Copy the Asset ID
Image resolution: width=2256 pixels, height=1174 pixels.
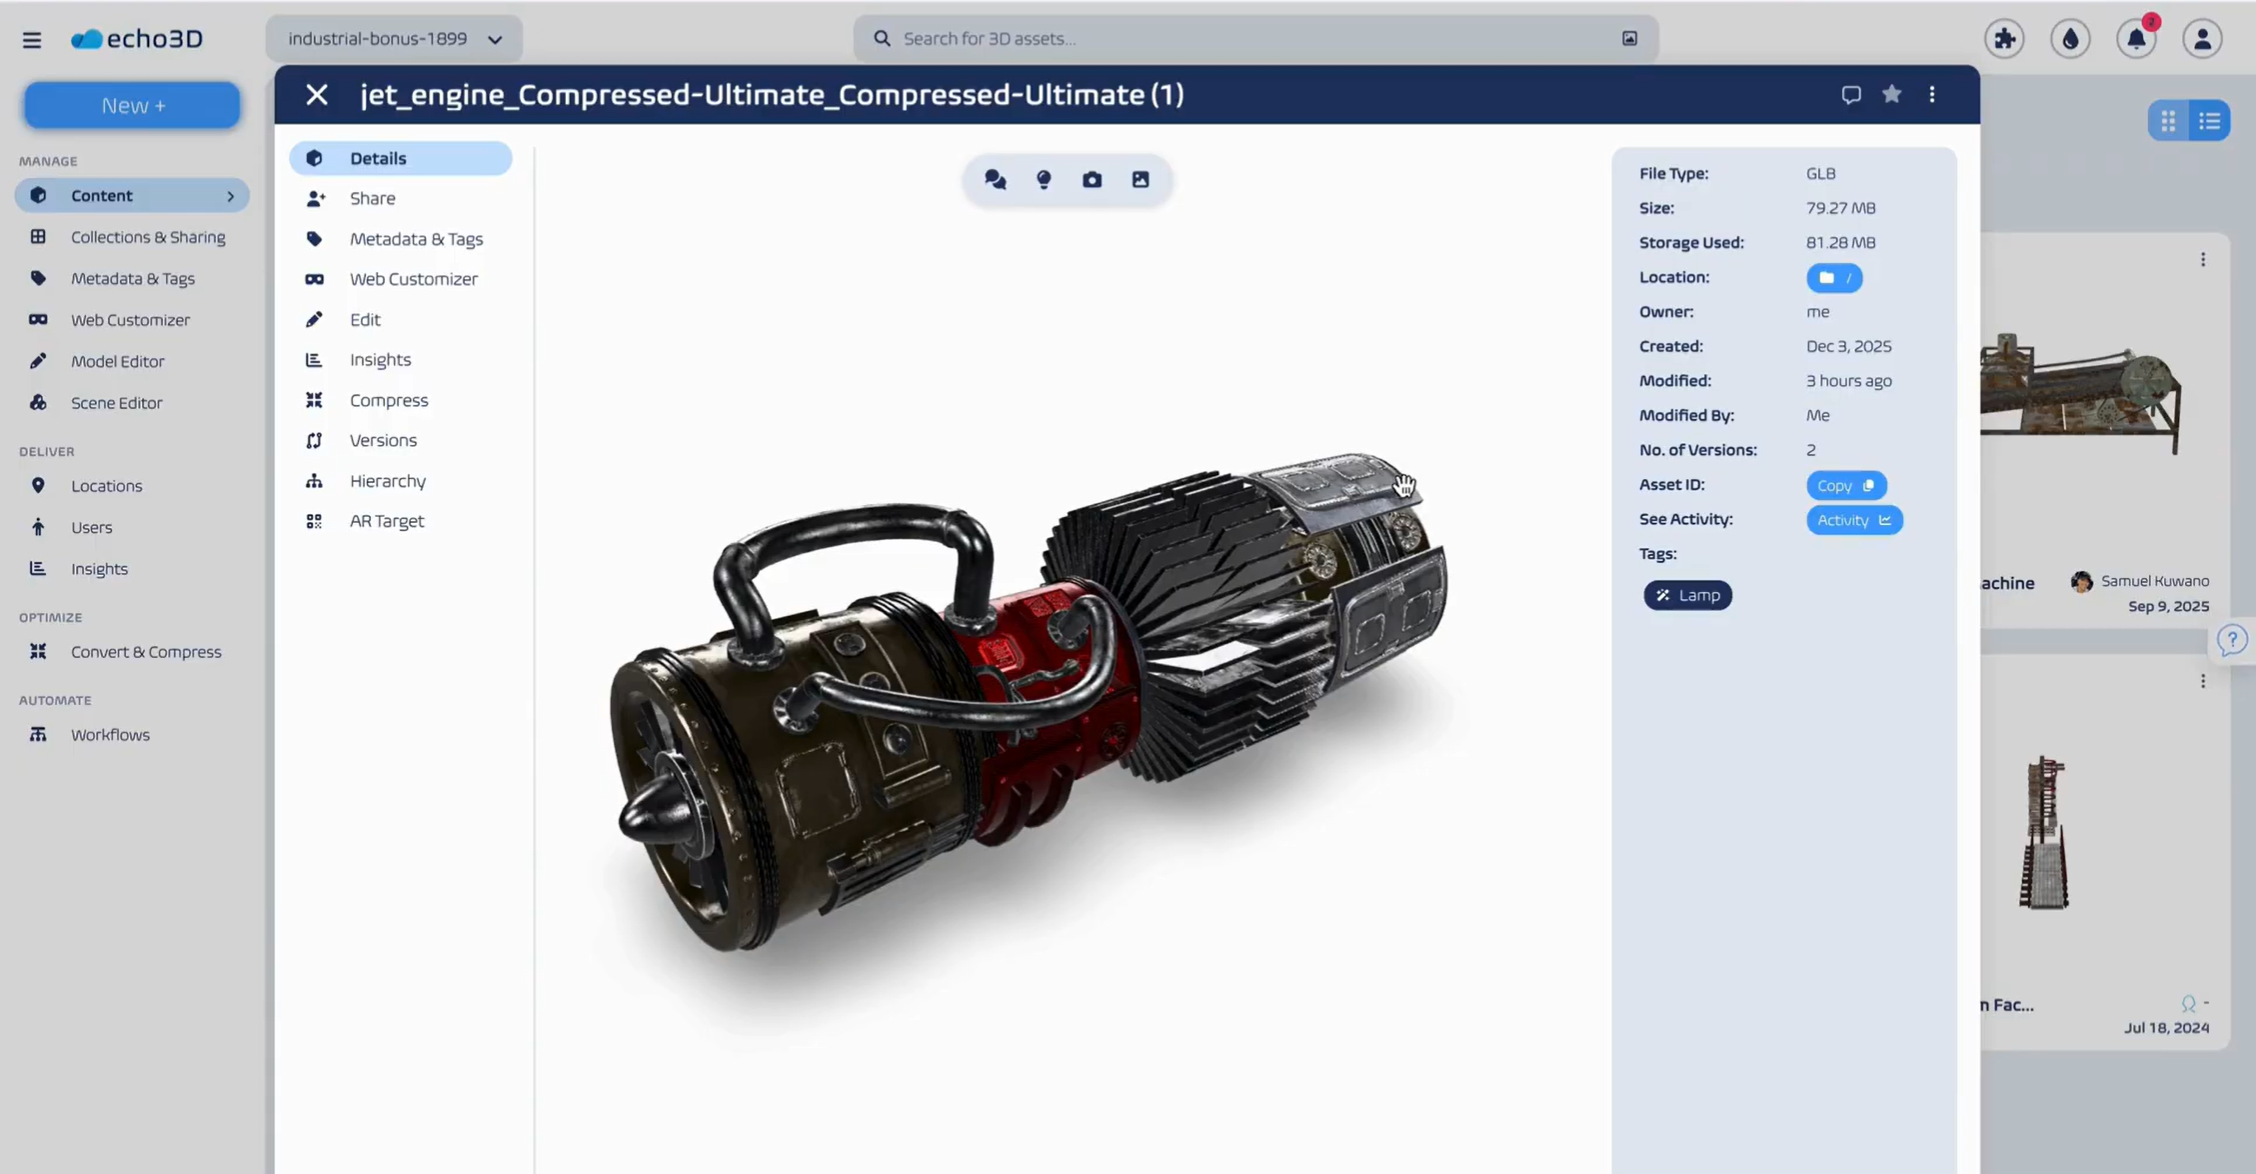1845,485
